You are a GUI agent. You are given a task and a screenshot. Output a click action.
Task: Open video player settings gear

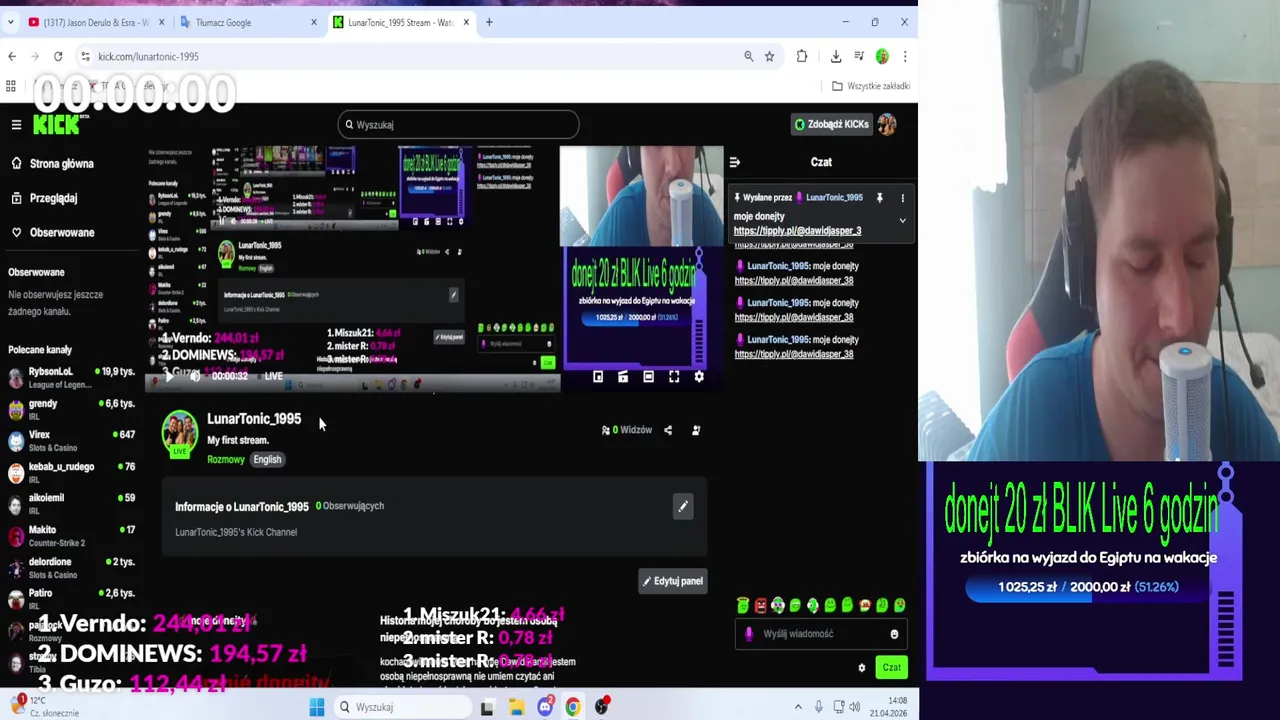coord(699,377)
